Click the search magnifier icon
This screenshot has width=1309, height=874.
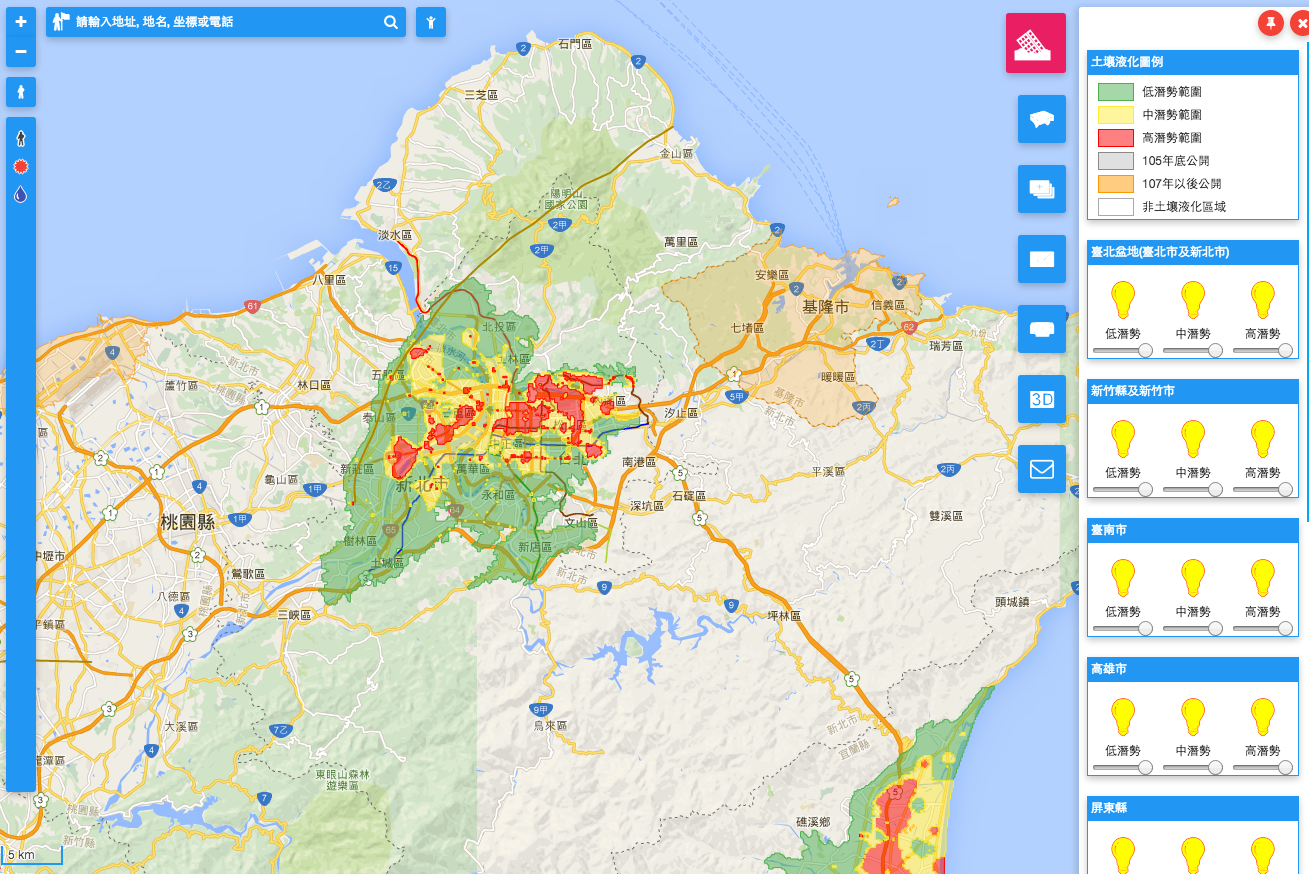(x=390, y=22)
